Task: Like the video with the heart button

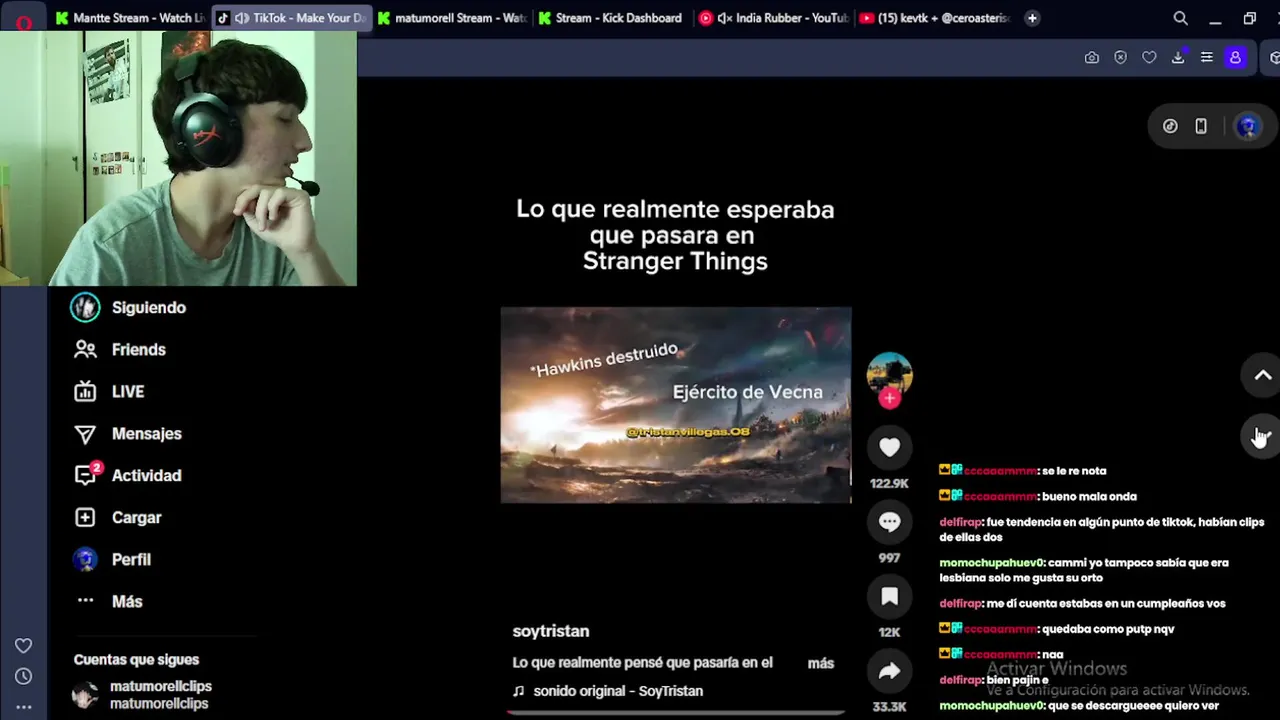Action: click(889, 447)
